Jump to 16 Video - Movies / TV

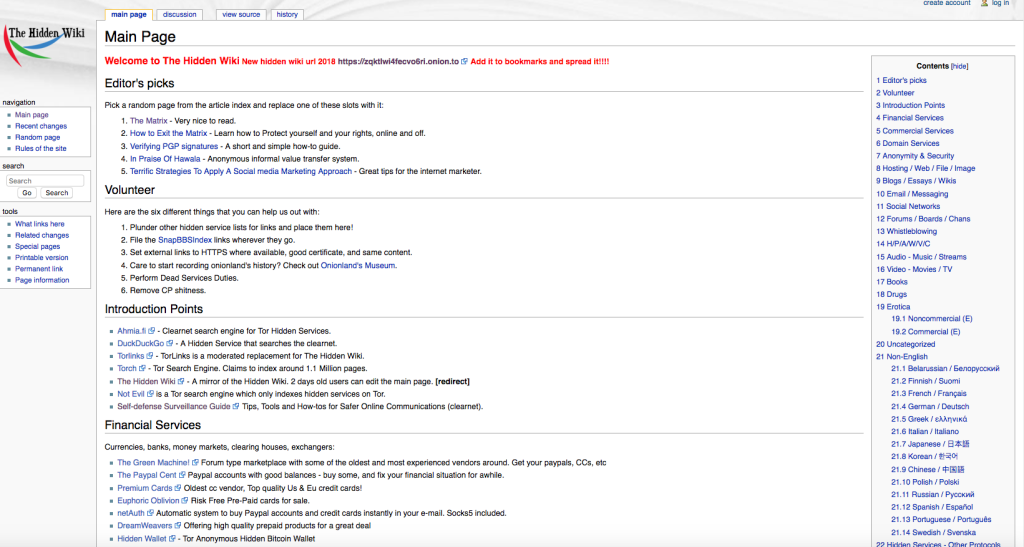914,269
